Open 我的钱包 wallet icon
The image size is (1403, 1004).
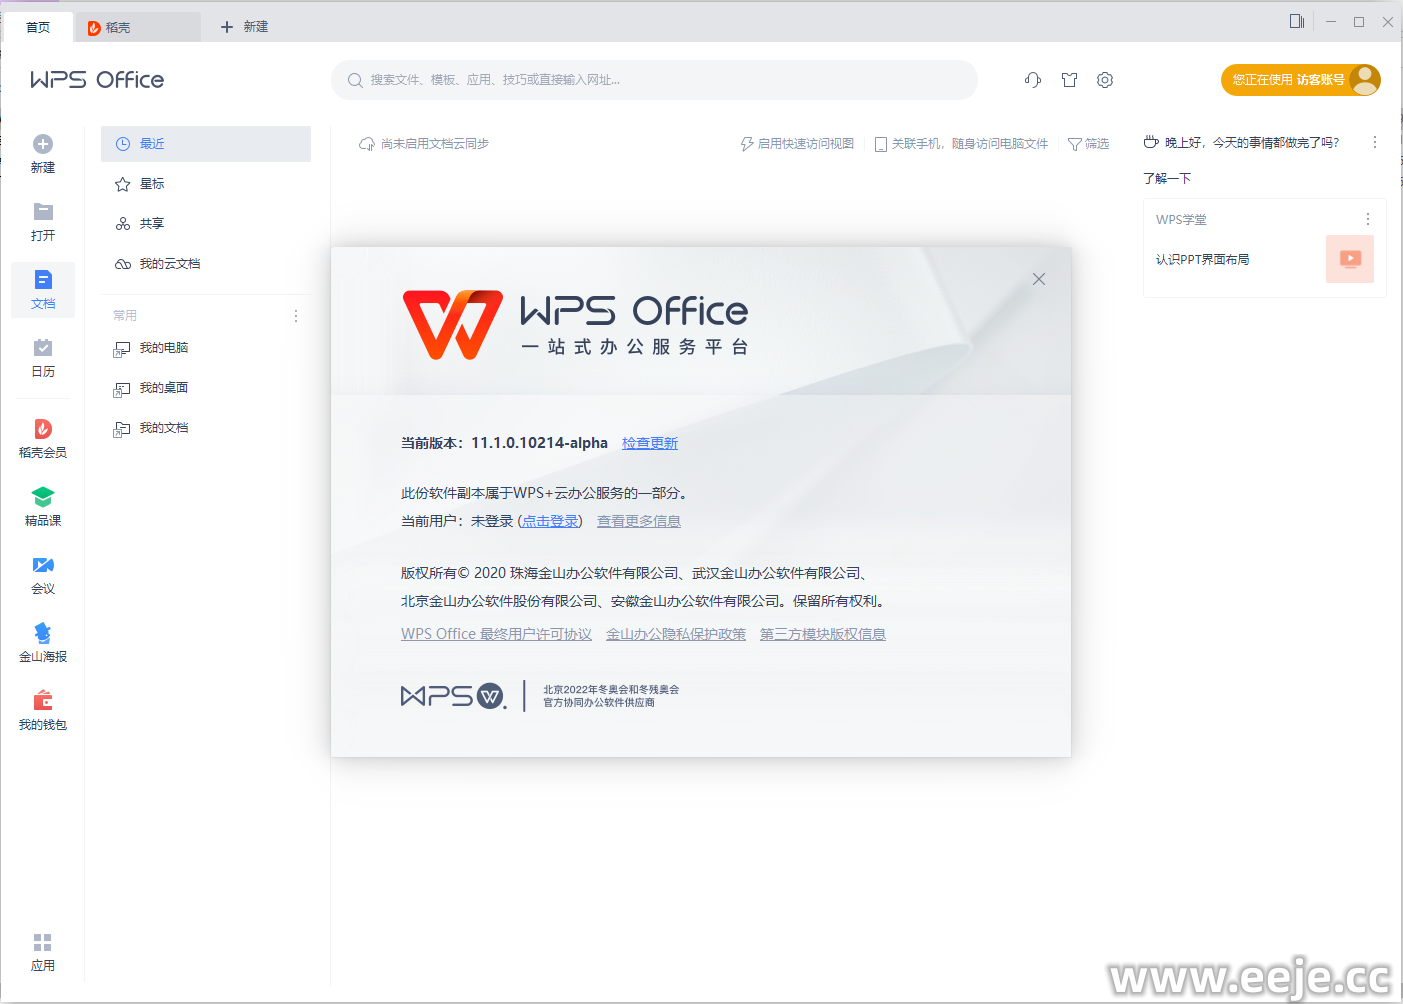tap(43, 700)
